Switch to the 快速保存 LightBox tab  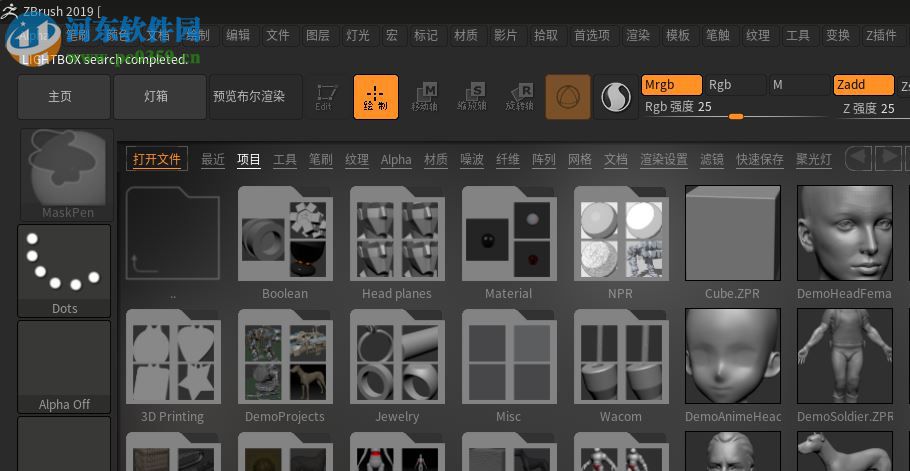(760, 160)
